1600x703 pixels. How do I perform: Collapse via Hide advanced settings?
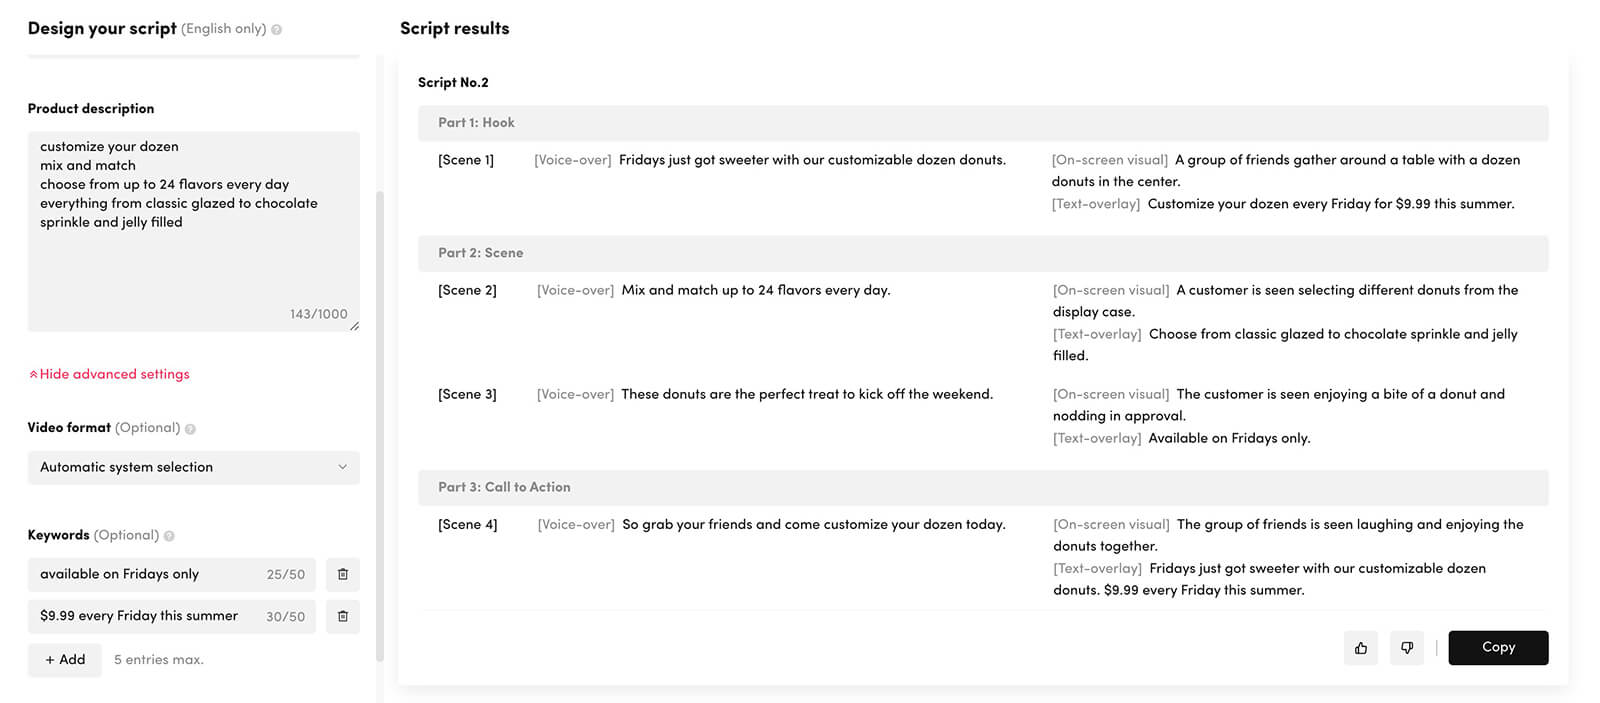[x=109, y=374]
